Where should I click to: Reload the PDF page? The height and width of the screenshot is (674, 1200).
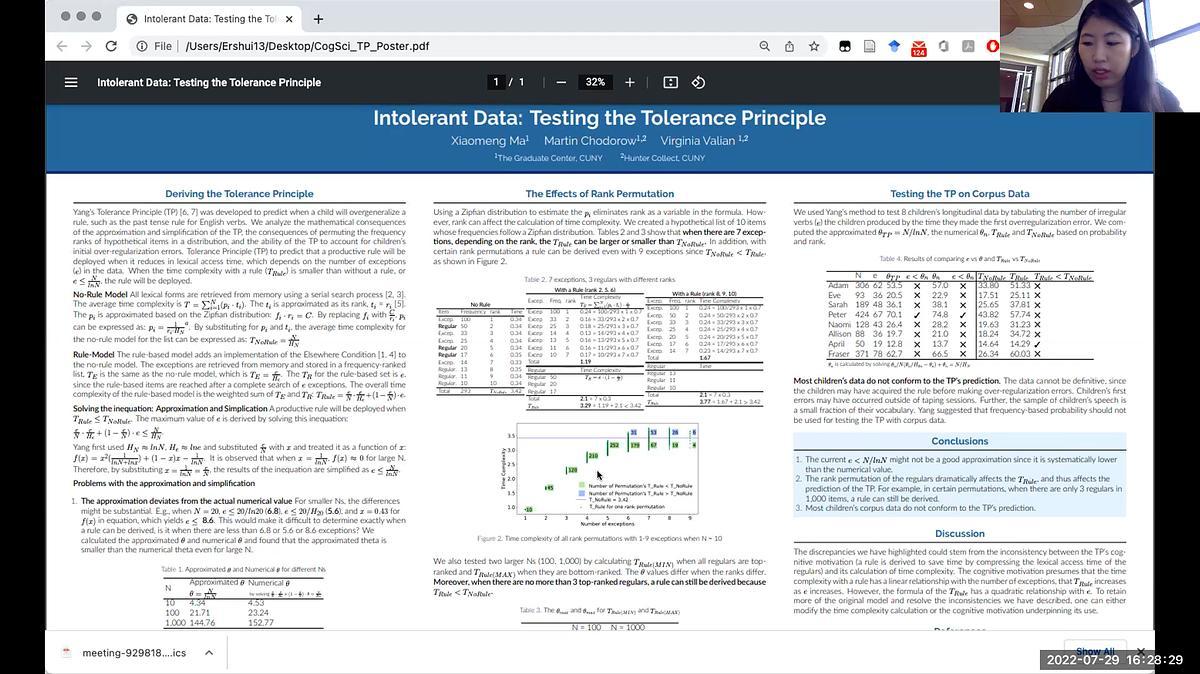tap(111, 46)
